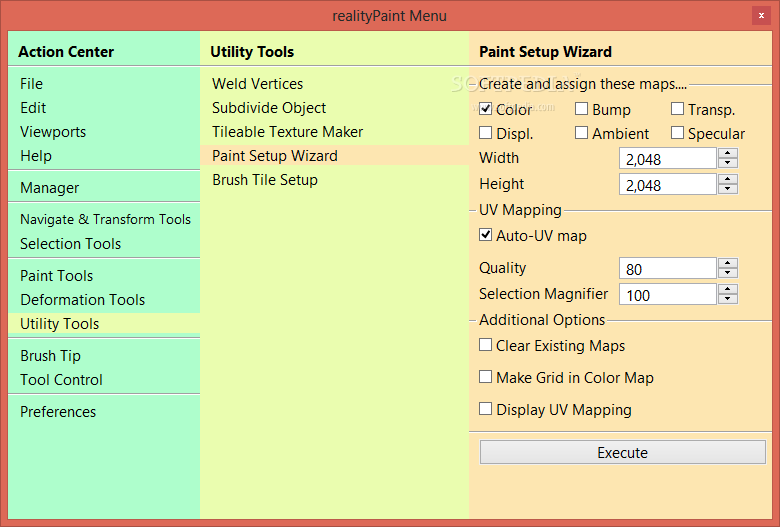Tick the Displ. map checkbox
780x527 pixels.
point(486,132)
